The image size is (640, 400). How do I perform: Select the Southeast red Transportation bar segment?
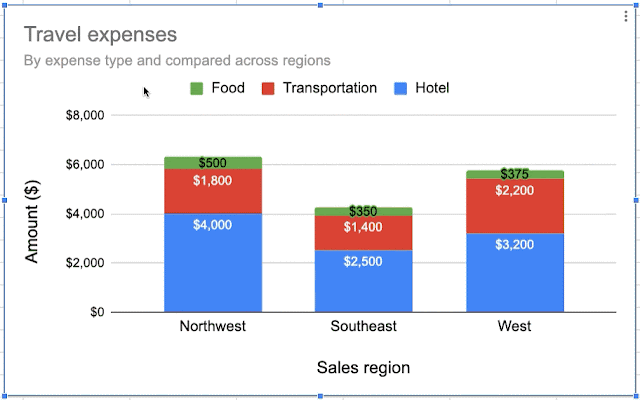point(363,233)
